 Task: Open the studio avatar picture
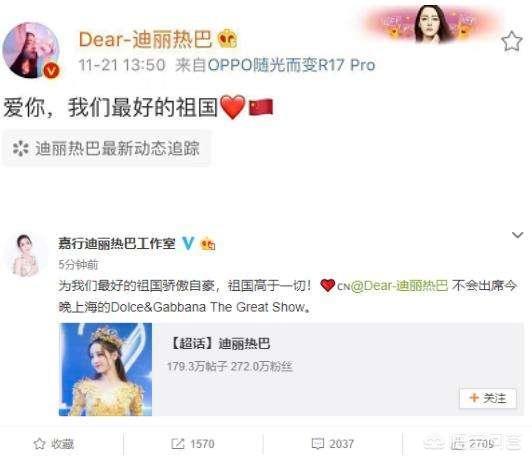pyautogui.click(x=25, y=255)
